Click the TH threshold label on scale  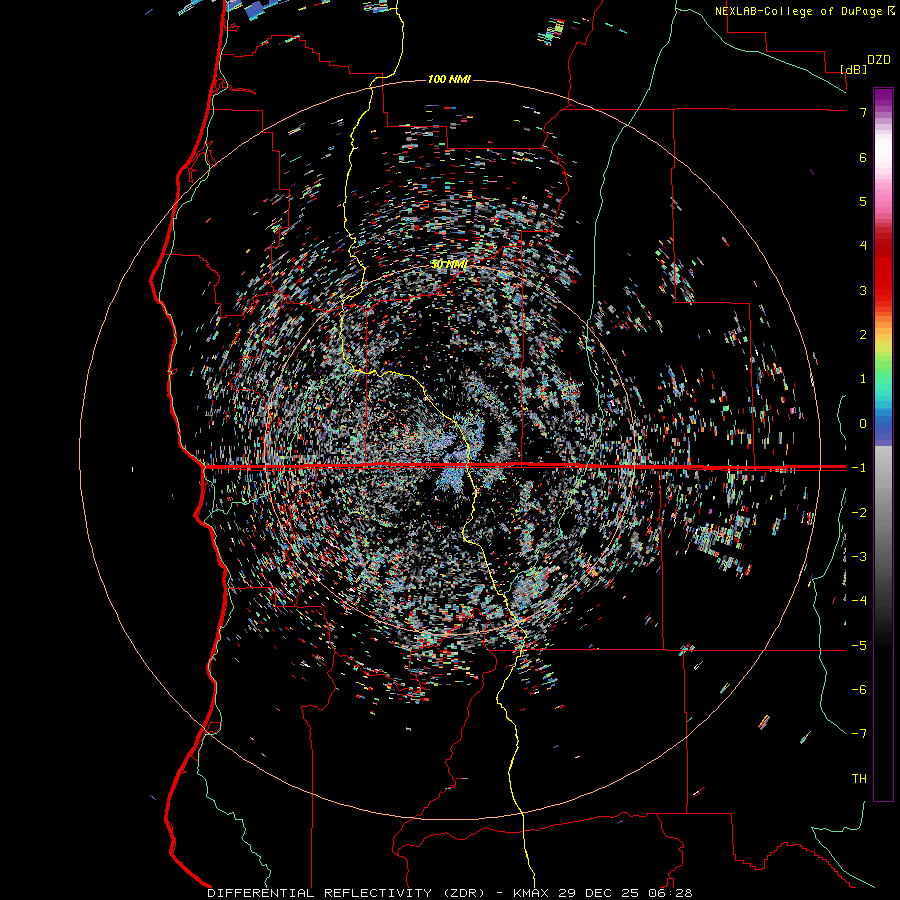[859, 779]
